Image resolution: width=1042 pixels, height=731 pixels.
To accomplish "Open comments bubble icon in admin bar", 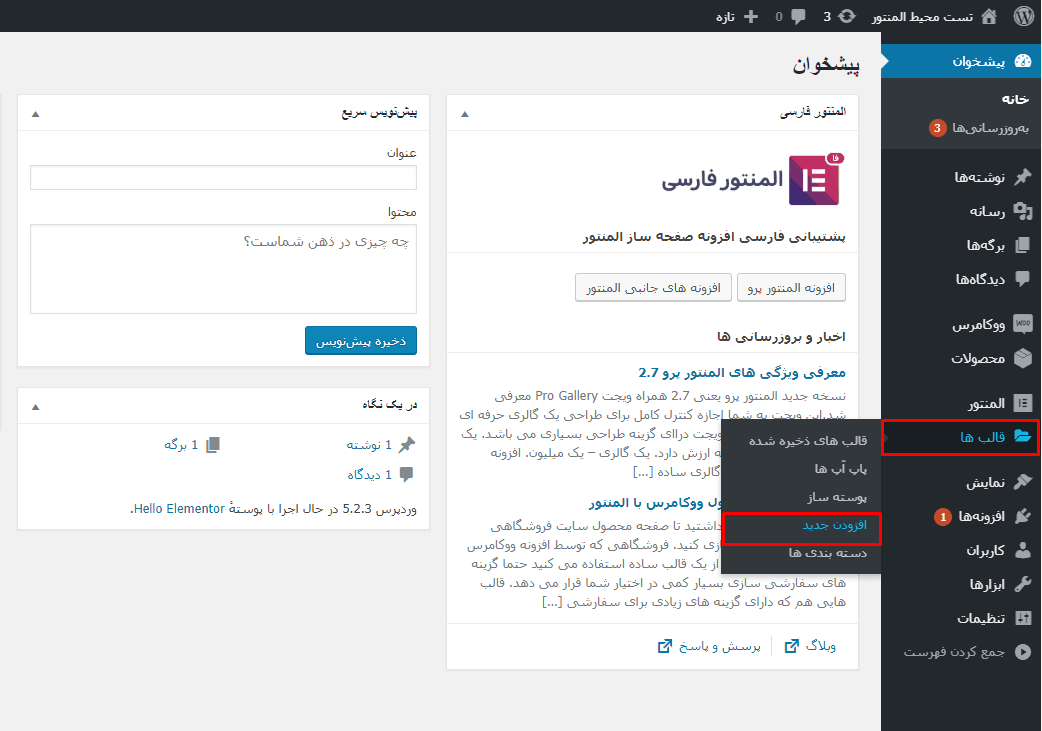I will tap(798, 17).
